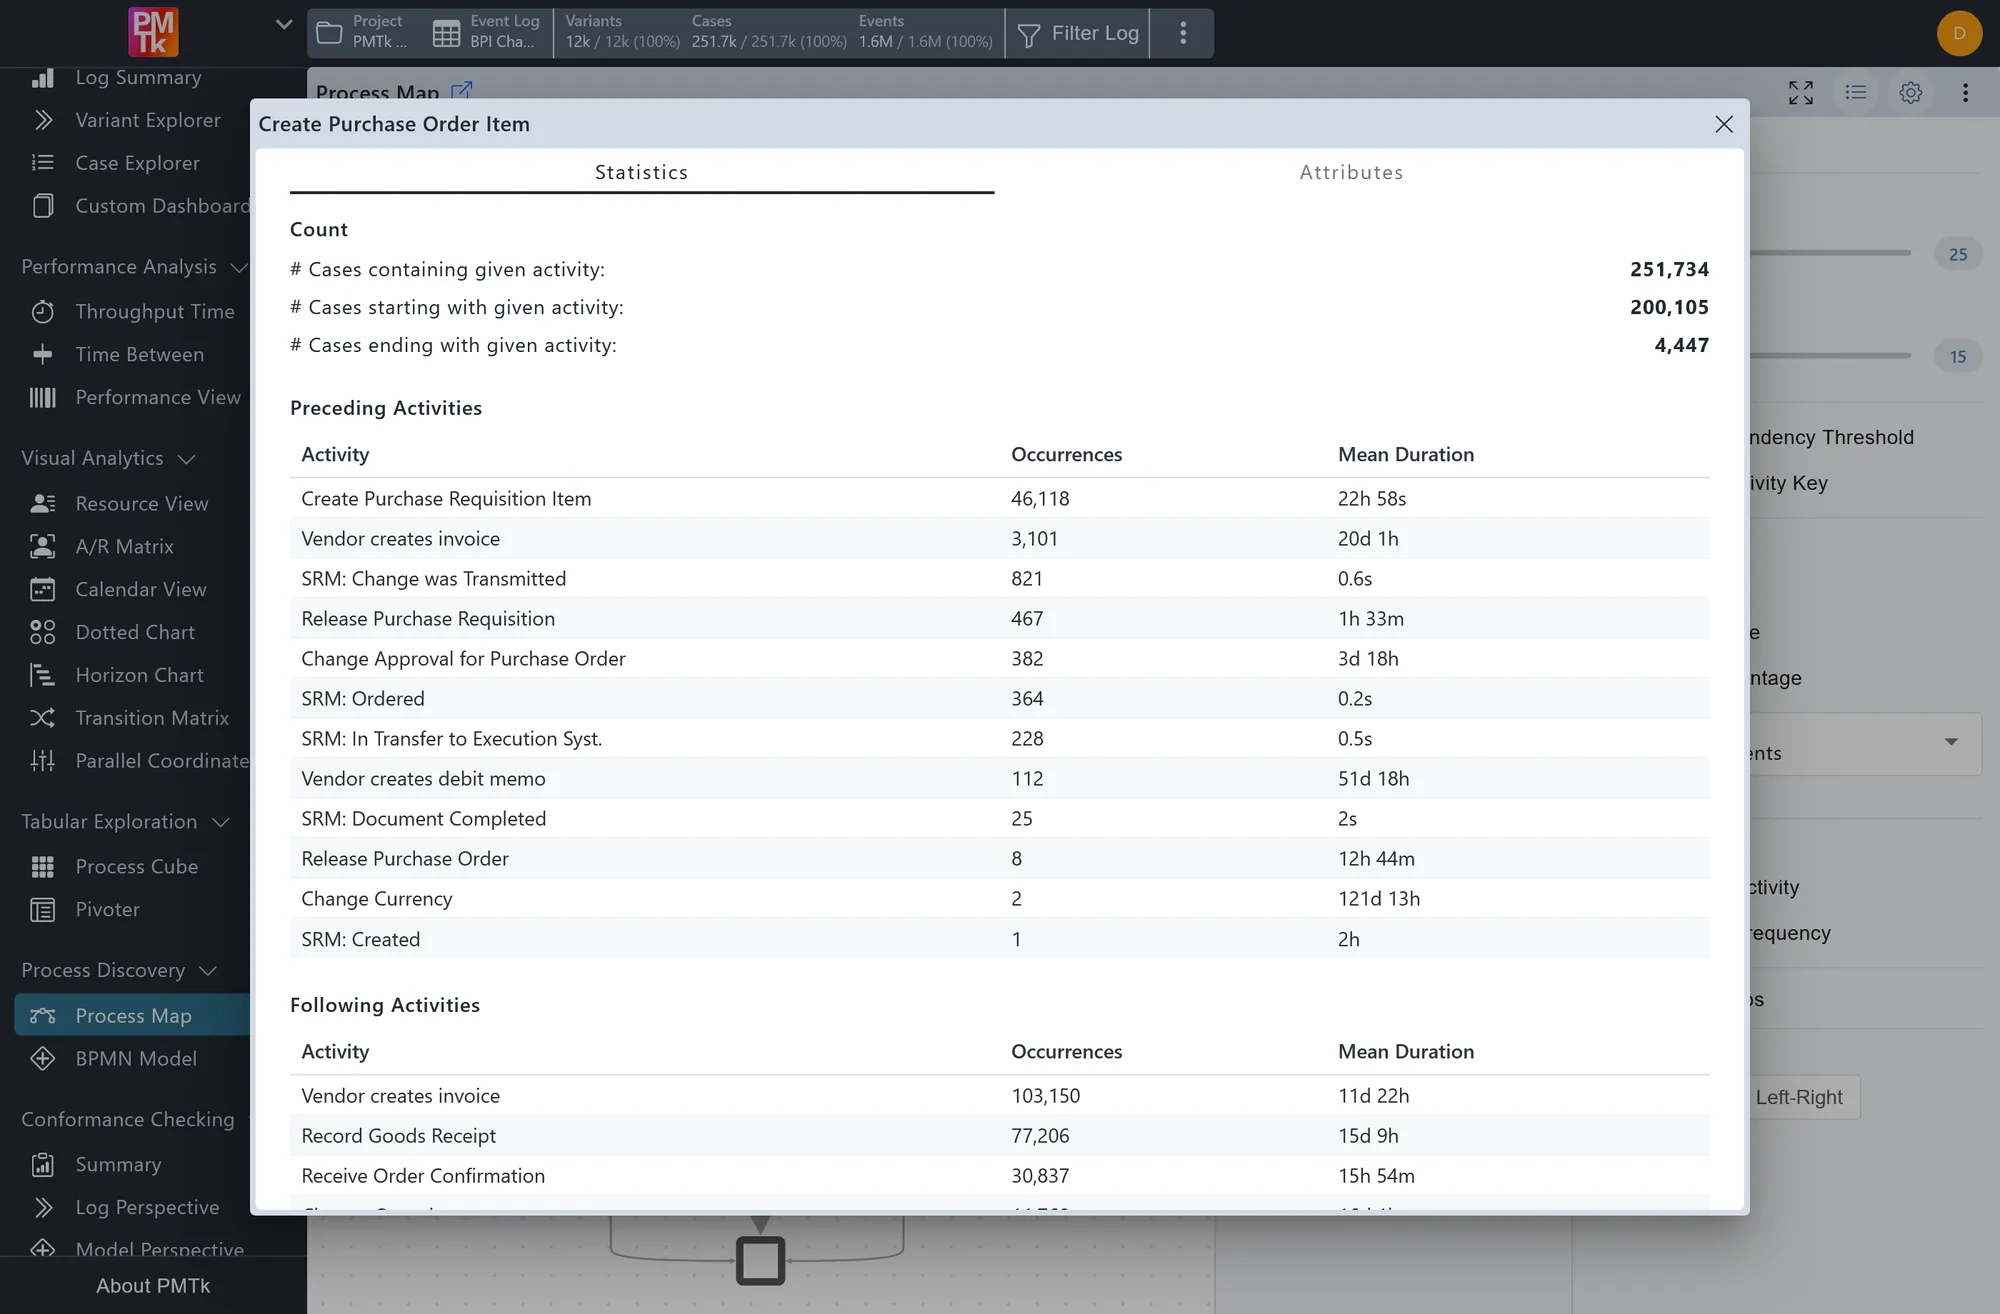Click the Vendor creates debit memo row
The image size is (2000, 1314).
pos(999,779)
